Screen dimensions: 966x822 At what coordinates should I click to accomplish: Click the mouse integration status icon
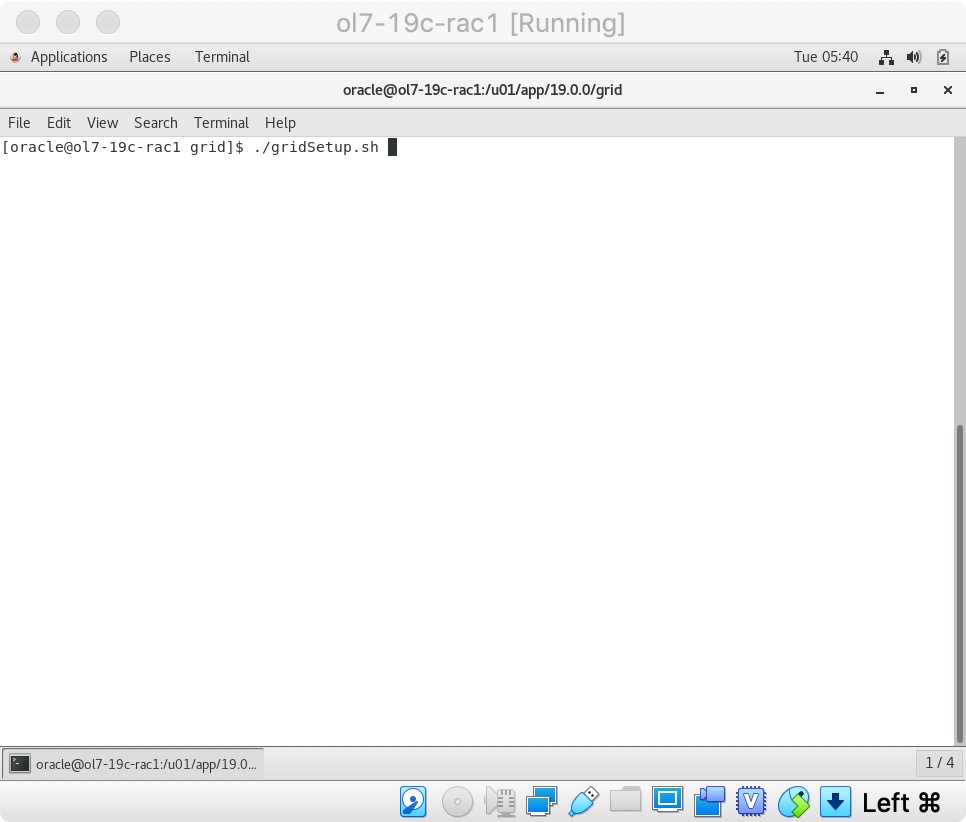pyautogui.click(x=793, y=802)
